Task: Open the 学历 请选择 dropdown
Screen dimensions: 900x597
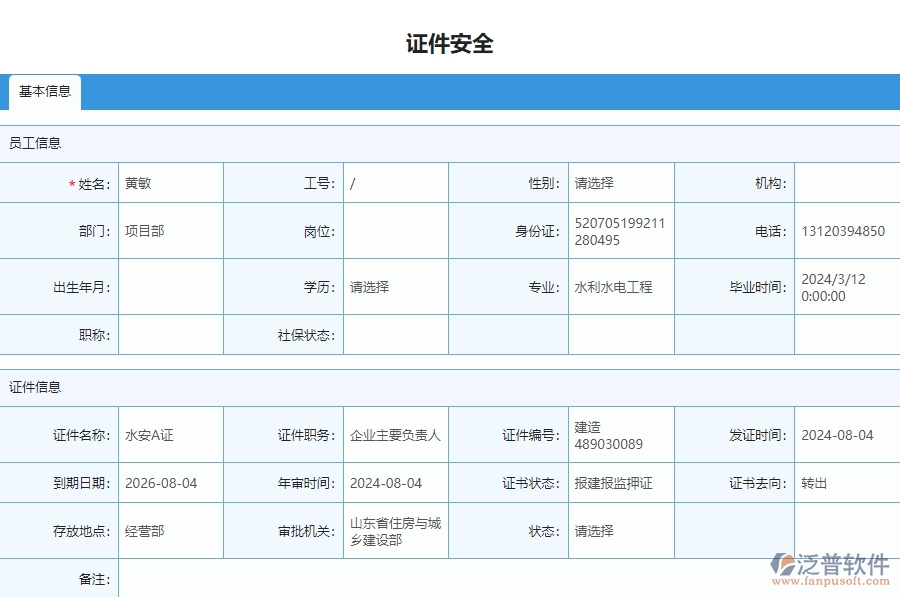Action: click(395, 286)
